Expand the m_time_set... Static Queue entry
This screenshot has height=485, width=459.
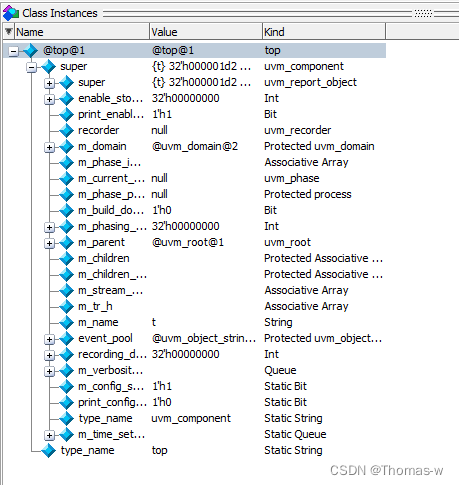pos(49,435)
